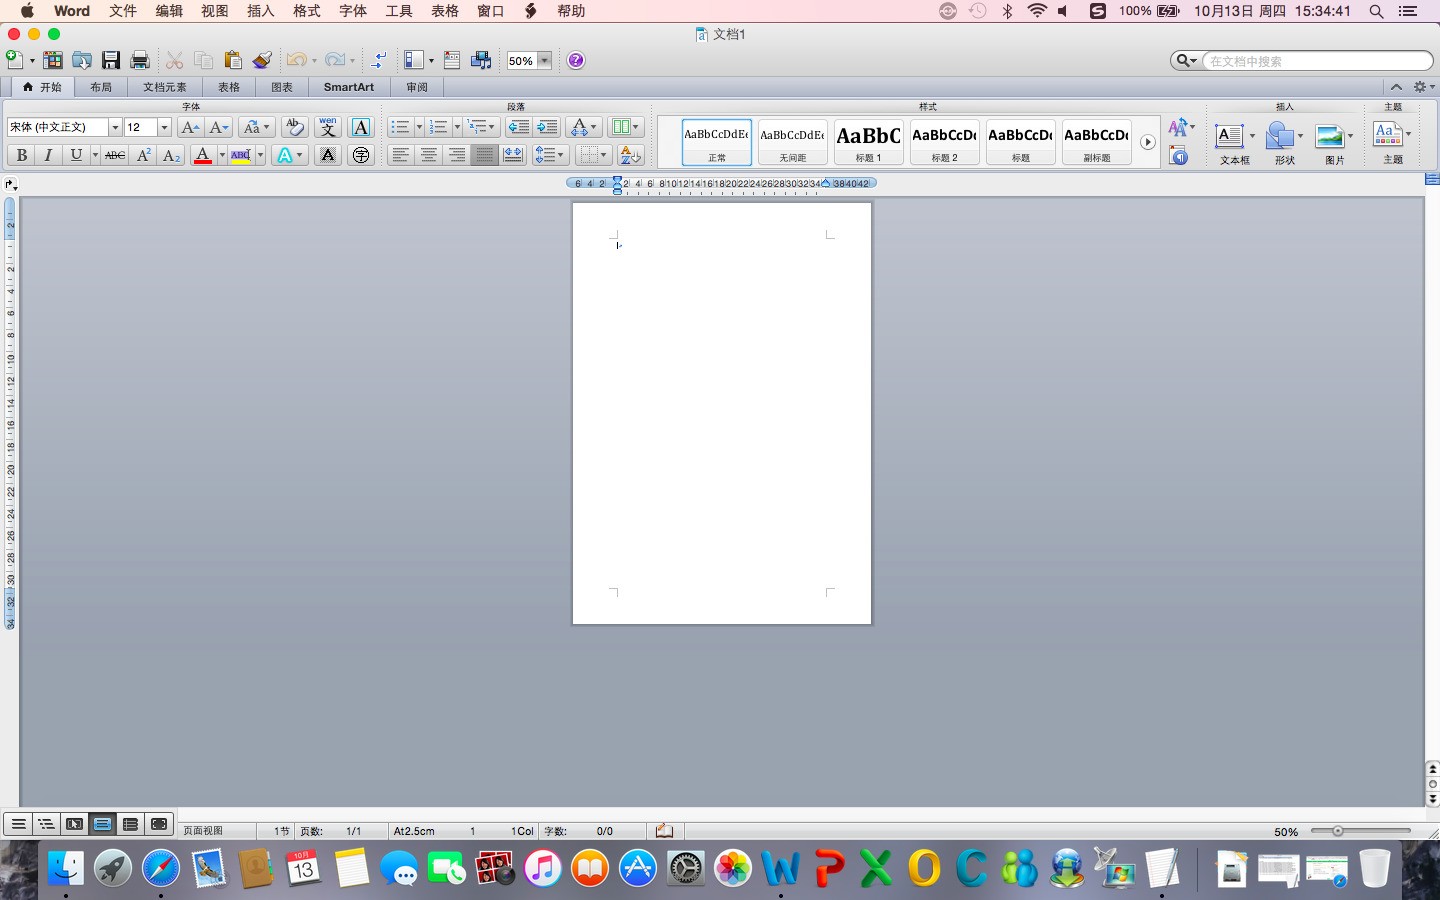Open the font name dropdown
Screen dimensions: 1440x900
(x=115, y=127)
